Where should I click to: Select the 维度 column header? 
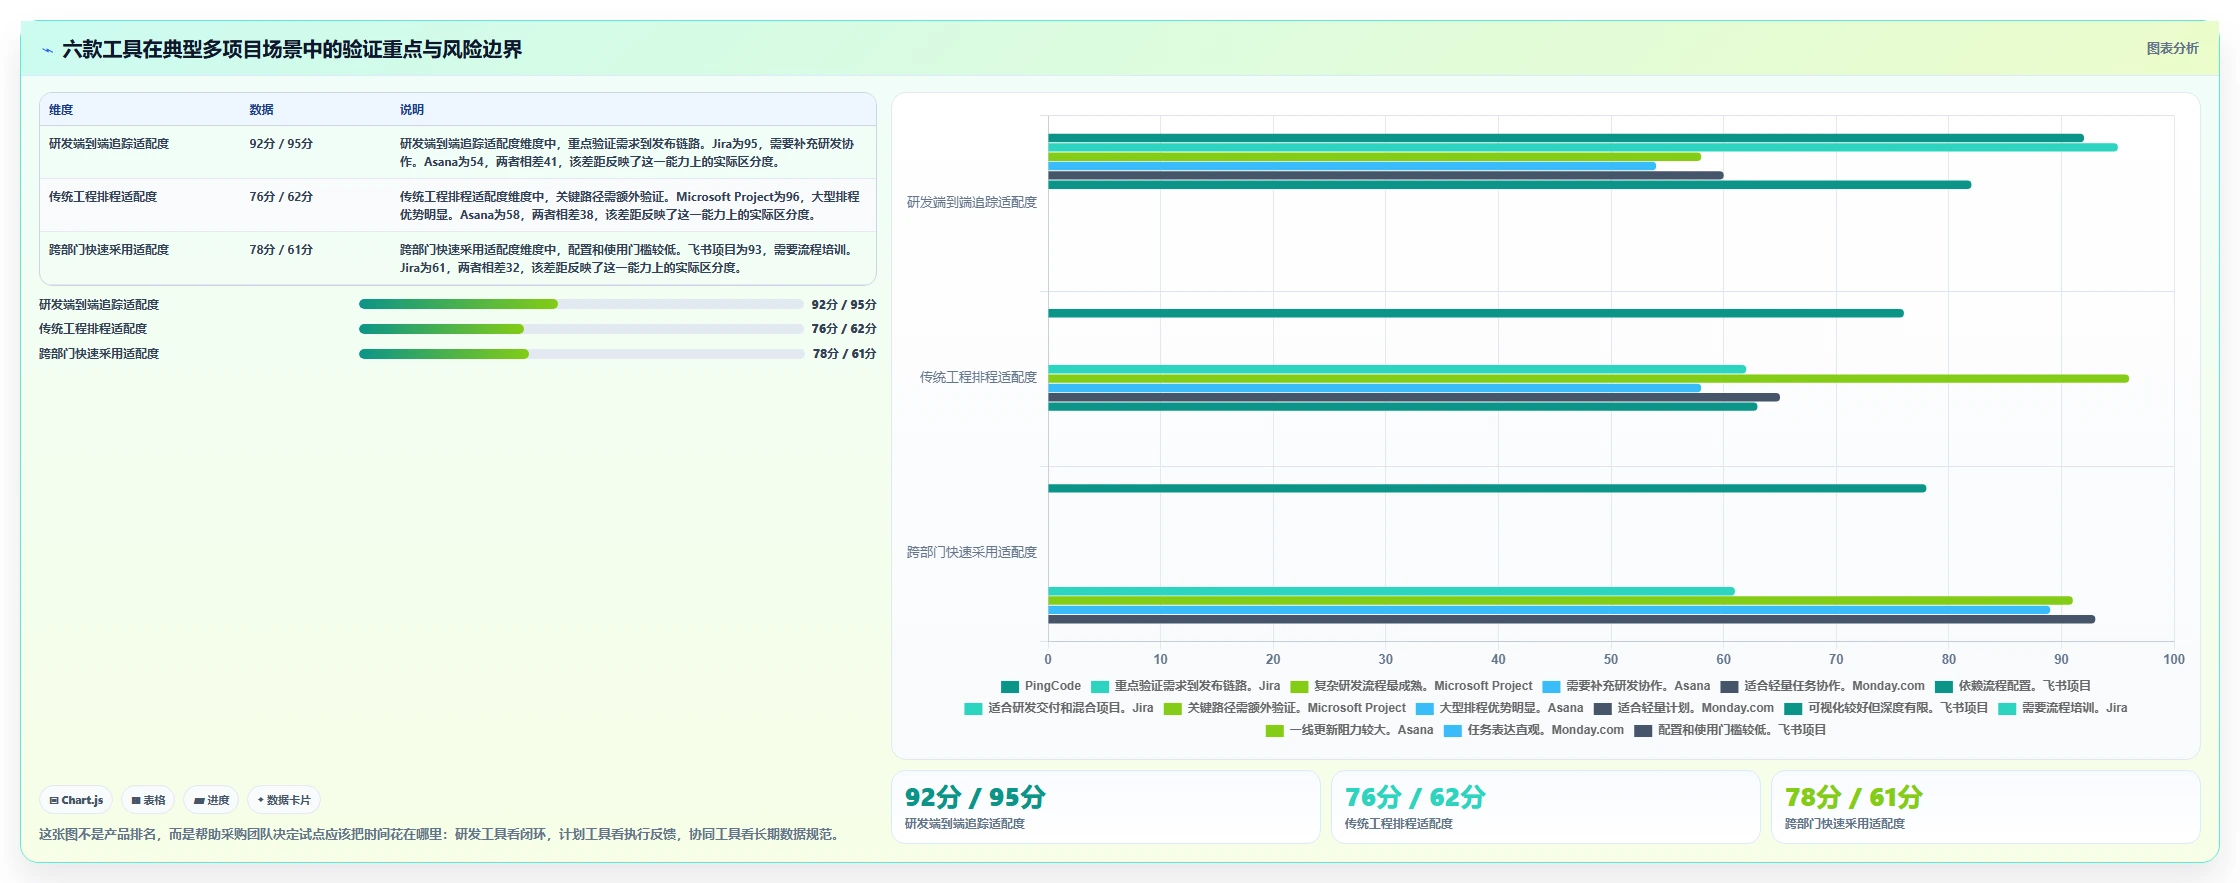[x=61, y=110]
